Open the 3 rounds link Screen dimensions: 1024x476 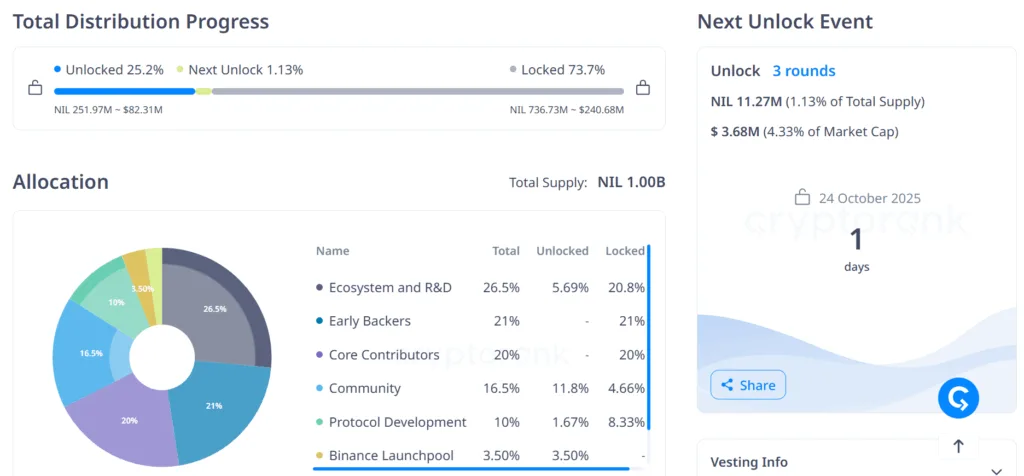click(803, 71)
